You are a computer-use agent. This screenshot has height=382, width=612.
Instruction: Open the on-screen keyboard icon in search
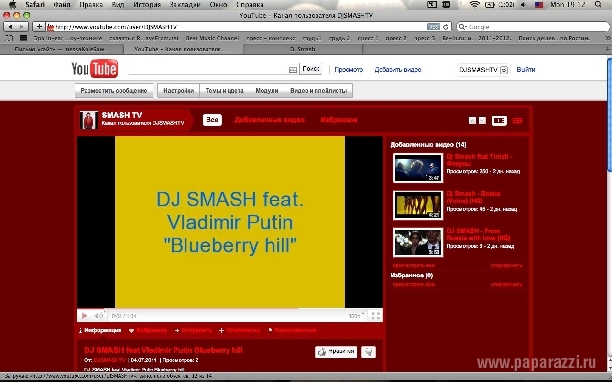click(x=293, y=69)
